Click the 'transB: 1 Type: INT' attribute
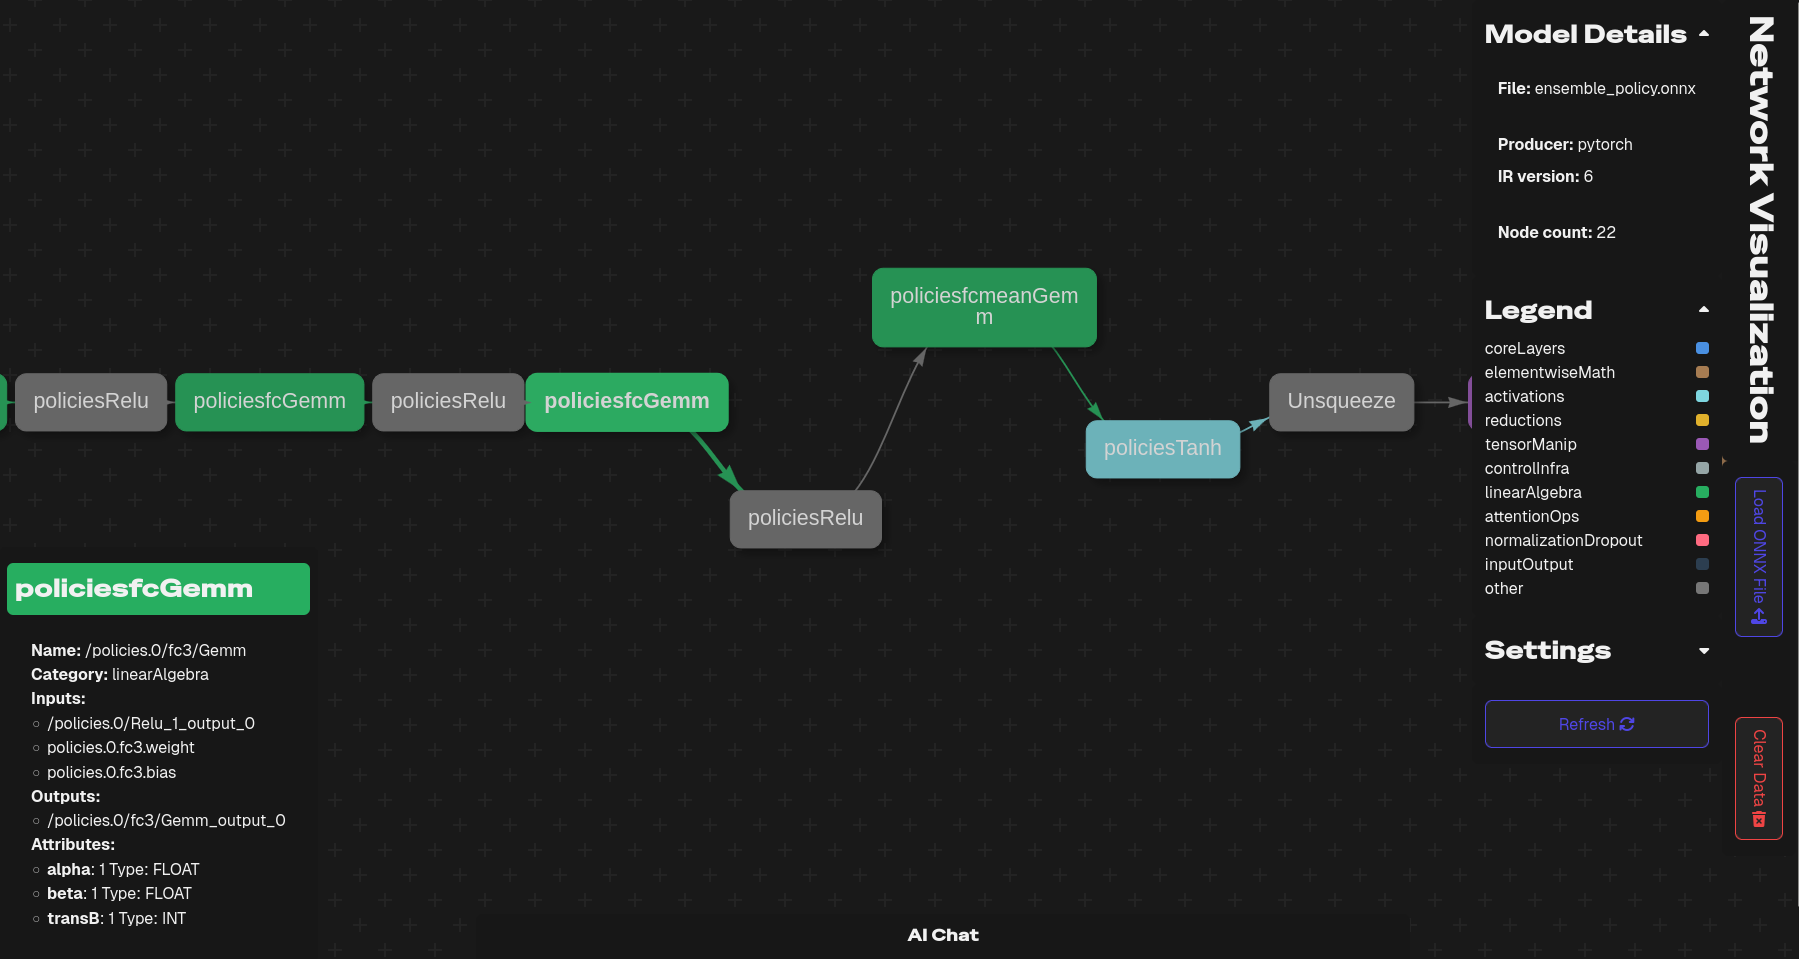 [x=116, y=918]
